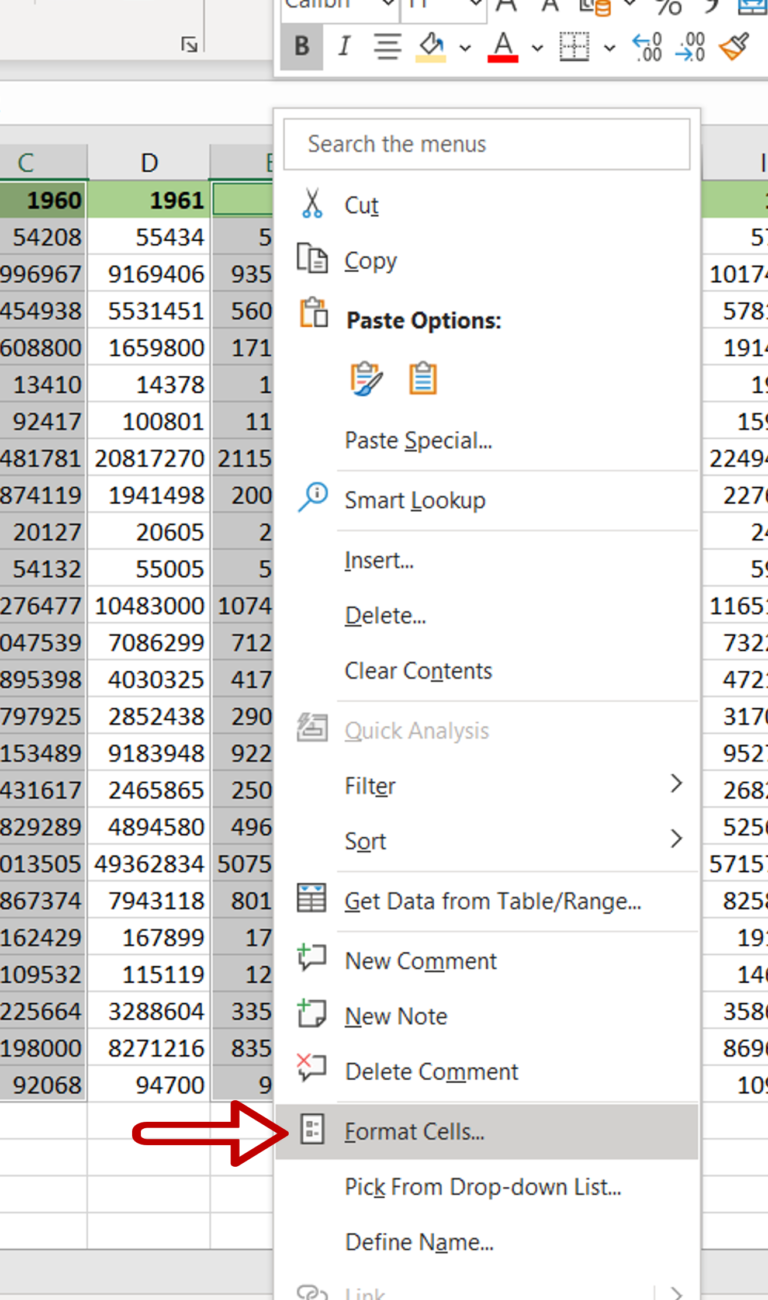
Task: Increase decimal places
Action: tap(646, 46)
